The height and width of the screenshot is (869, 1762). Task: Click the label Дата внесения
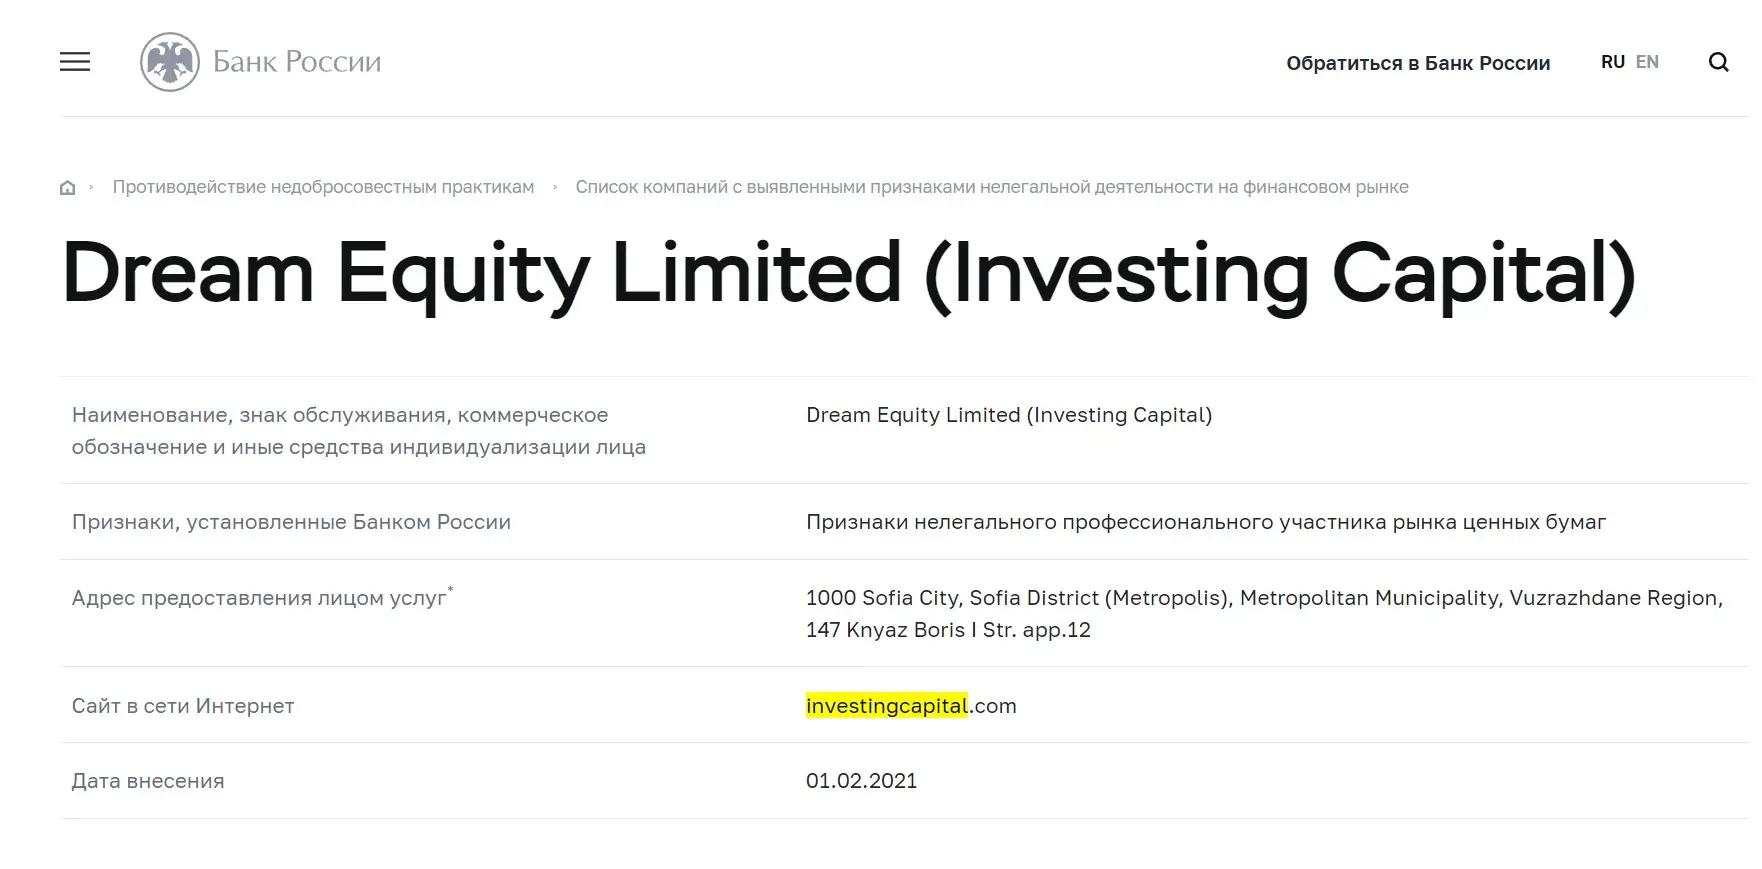148,780
